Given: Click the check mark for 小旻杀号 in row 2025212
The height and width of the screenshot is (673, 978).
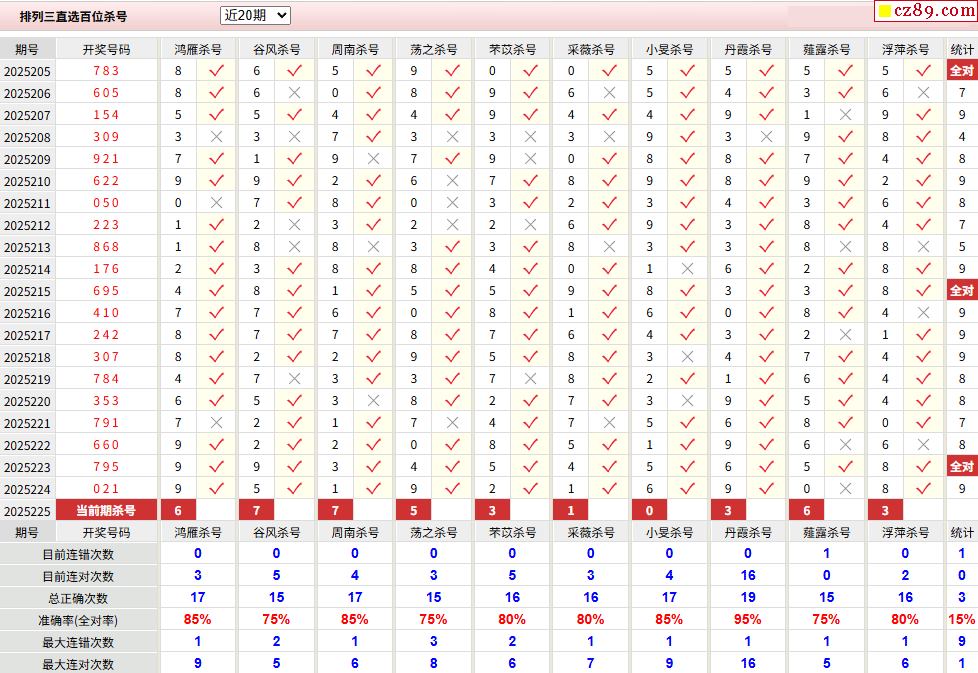Looking at the screenshot, I should [687, 225].
